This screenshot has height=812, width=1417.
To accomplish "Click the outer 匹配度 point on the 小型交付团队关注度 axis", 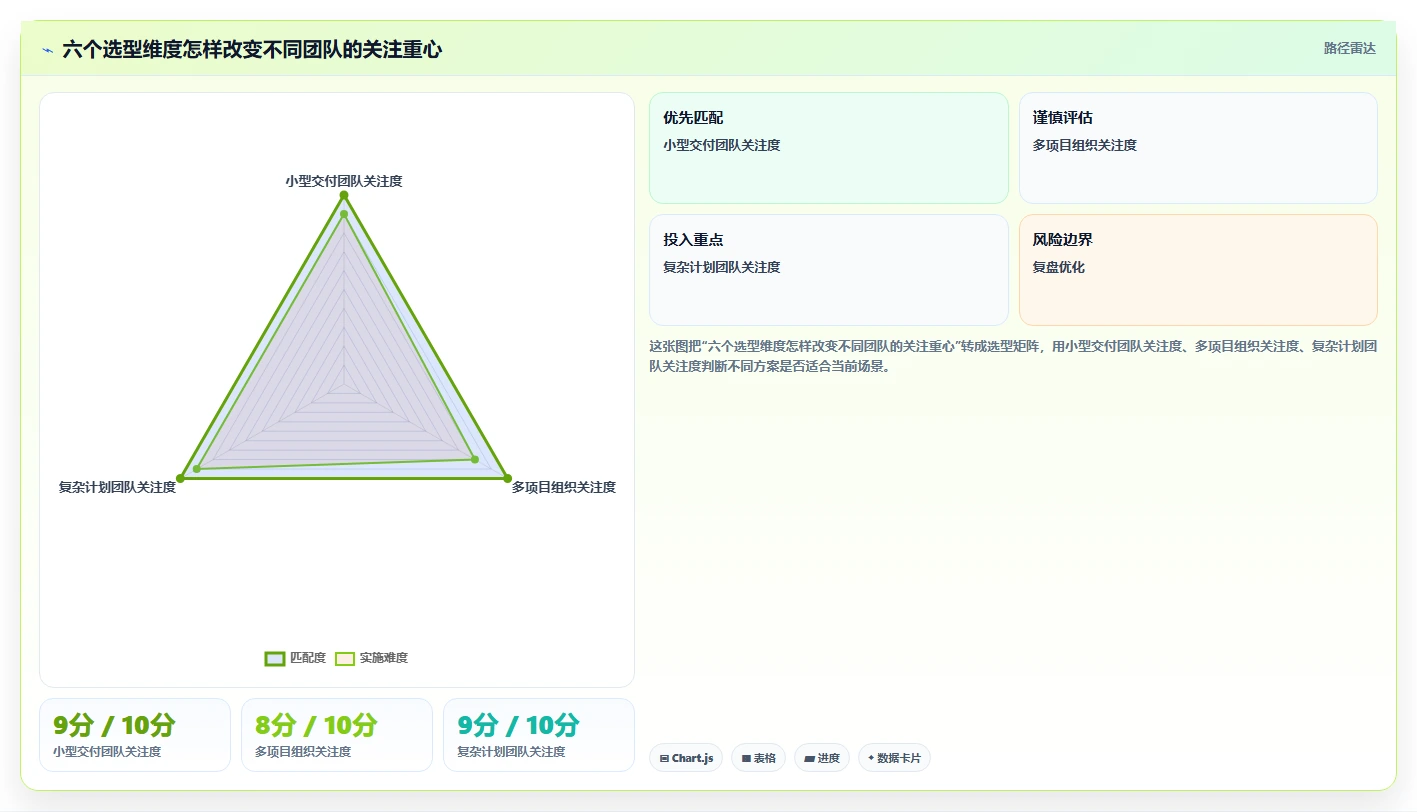I will pyautogui.click(x=343, y=195).
